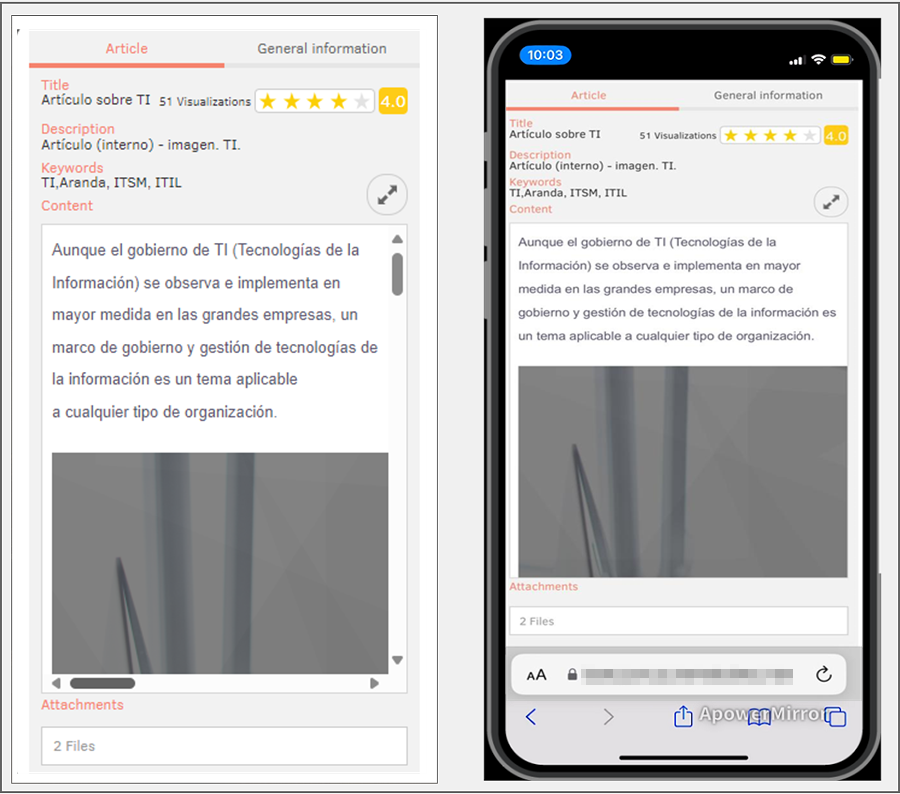Tap the Content label on the phone
This screenshot has height=794, width=900.
pyautogui.click(x=530, y=209)
